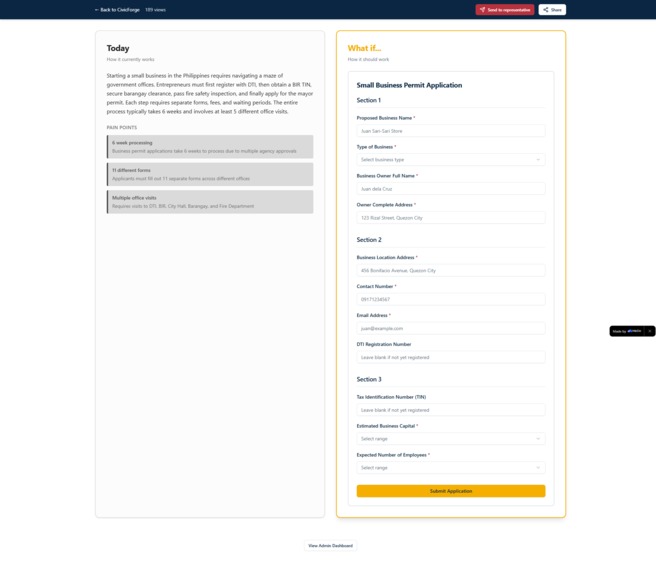Submit Application with yellow button

(451, 491)
